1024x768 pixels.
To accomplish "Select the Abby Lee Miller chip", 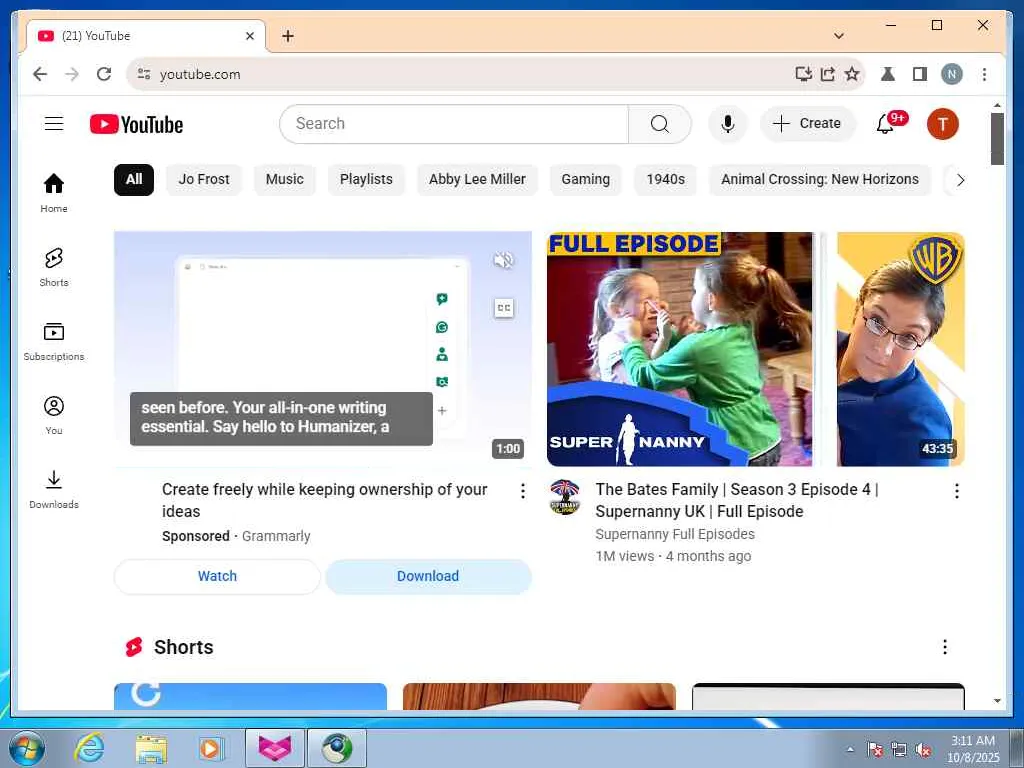I will (x=477, y=180).
